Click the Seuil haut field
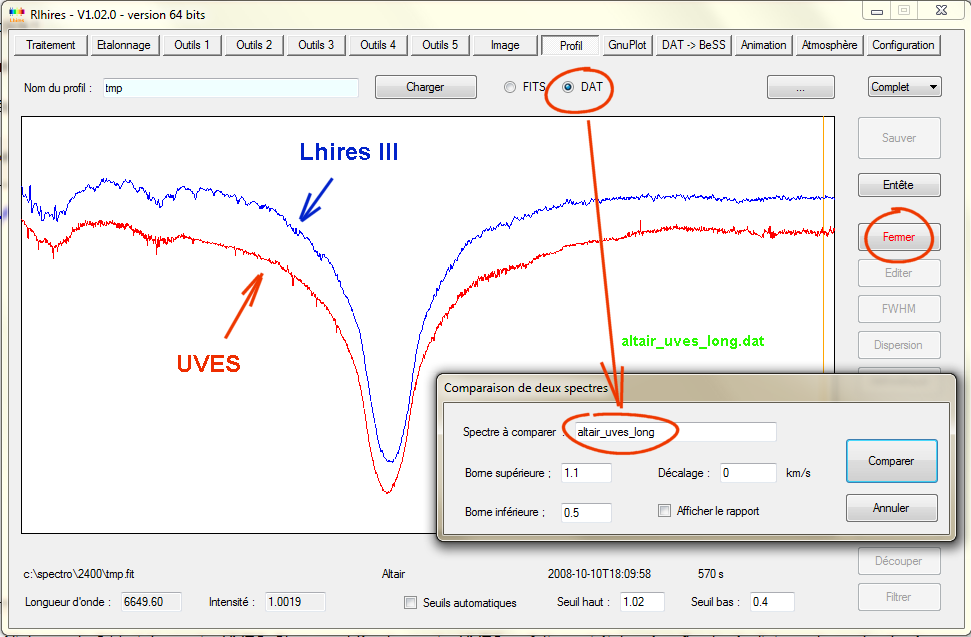971x637 pixels. [642, 602]
